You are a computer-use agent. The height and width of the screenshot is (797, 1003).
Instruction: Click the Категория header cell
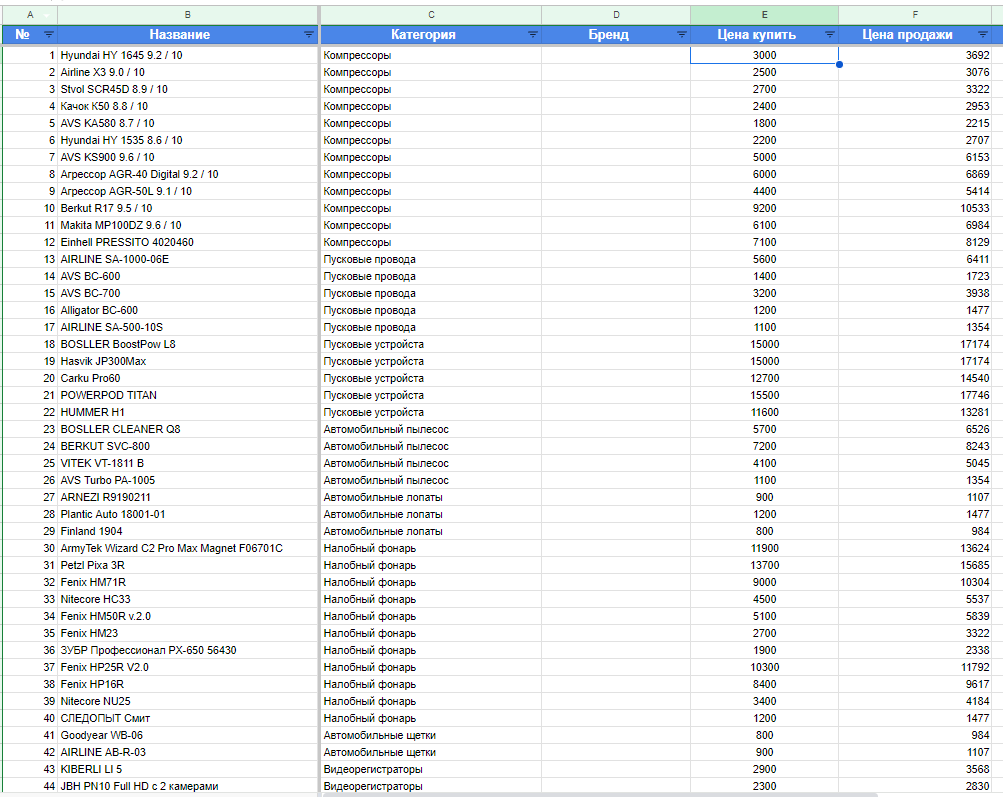(431, 35)
